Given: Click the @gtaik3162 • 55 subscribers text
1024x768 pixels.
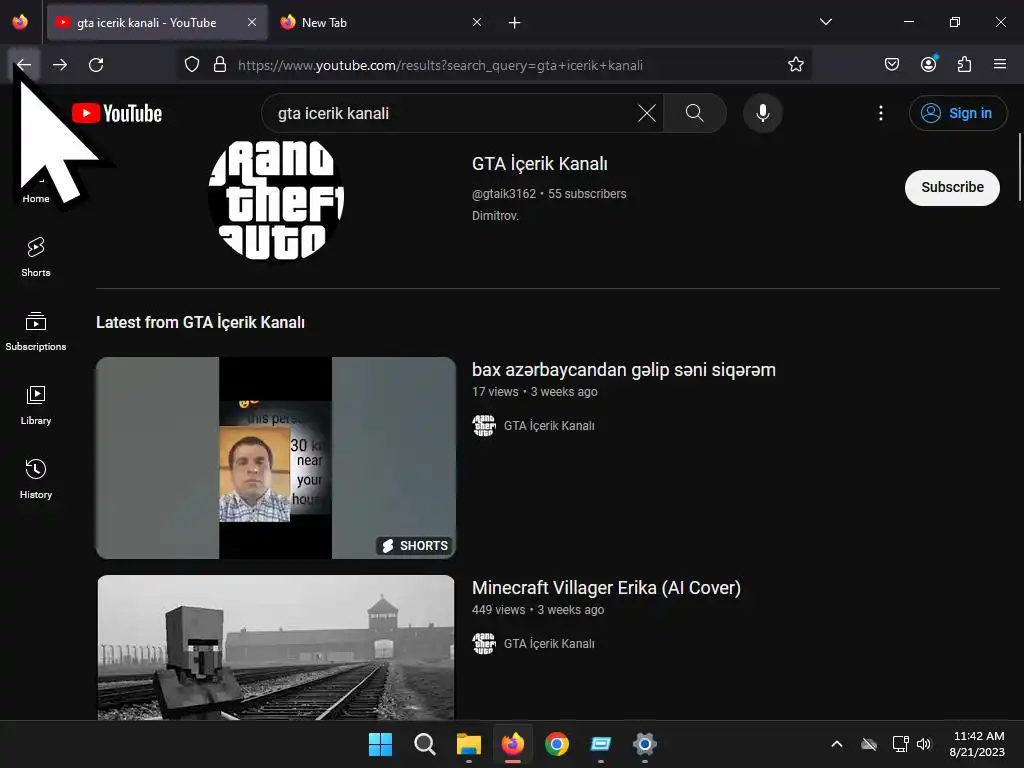Looking at the screenshot, I should point(549,194).
